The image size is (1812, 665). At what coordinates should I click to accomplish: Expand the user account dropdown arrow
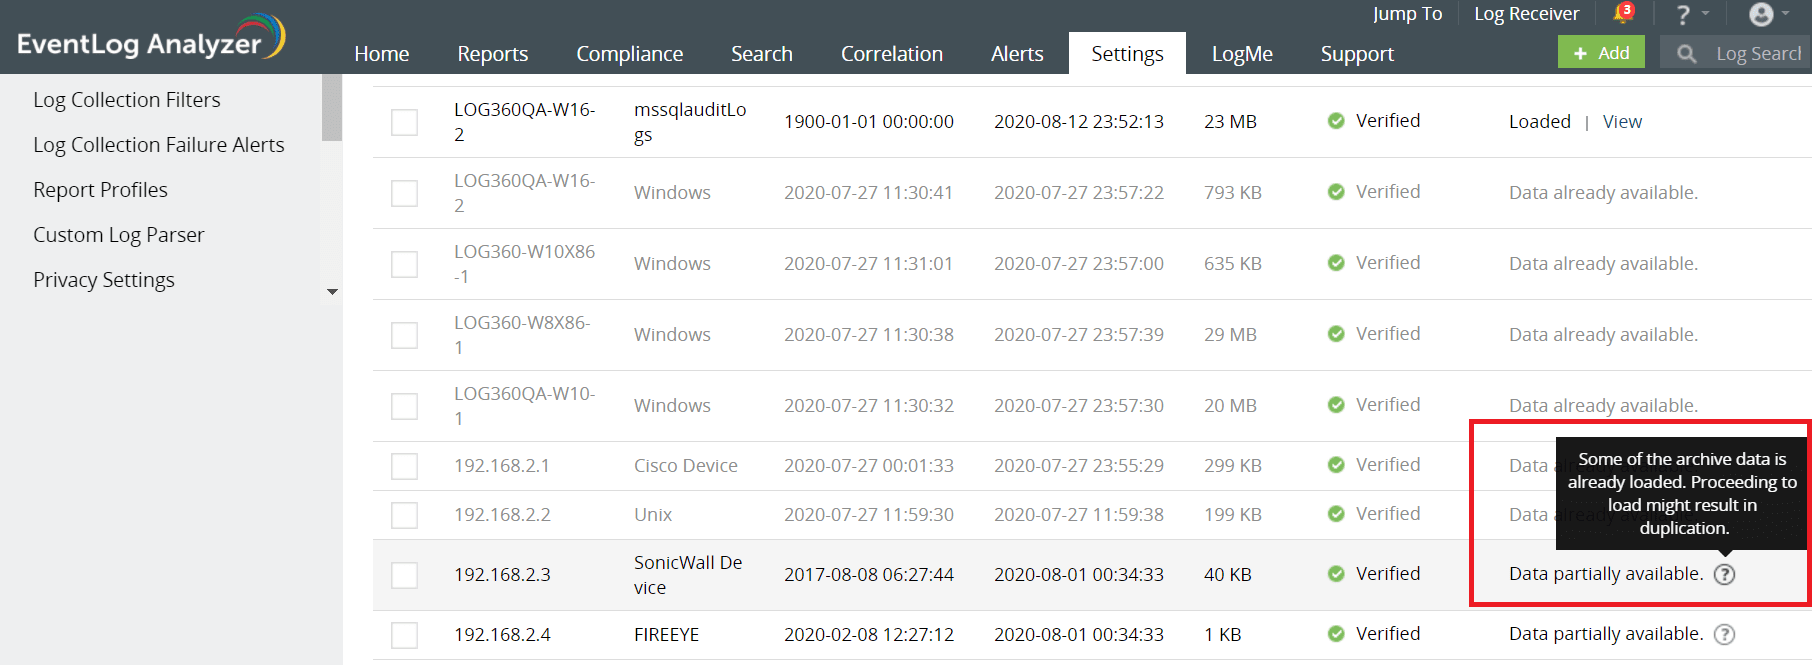[1785, 14]
